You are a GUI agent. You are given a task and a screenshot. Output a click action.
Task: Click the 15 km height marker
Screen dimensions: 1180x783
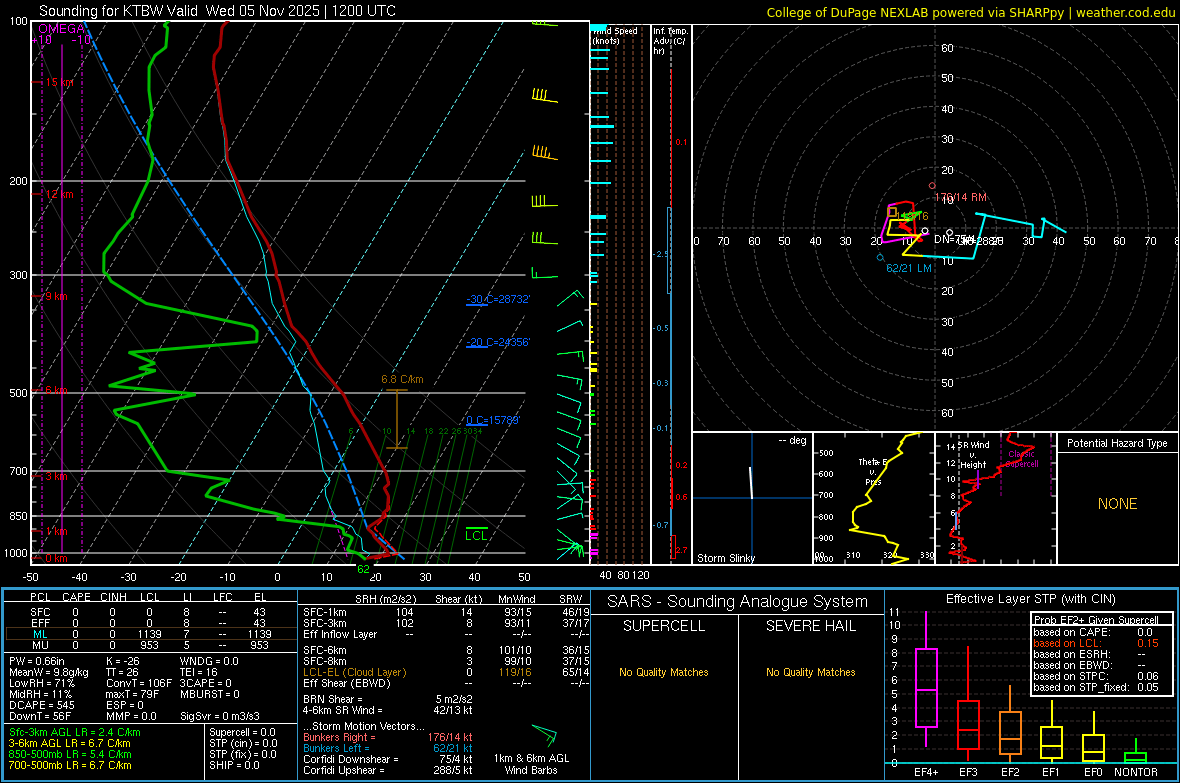pyautogui.click(x=59, y=82)
